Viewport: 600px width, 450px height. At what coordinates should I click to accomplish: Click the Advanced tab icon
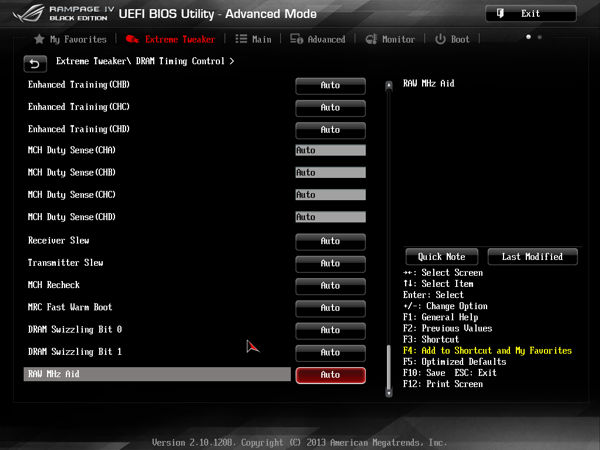(297, 39)
